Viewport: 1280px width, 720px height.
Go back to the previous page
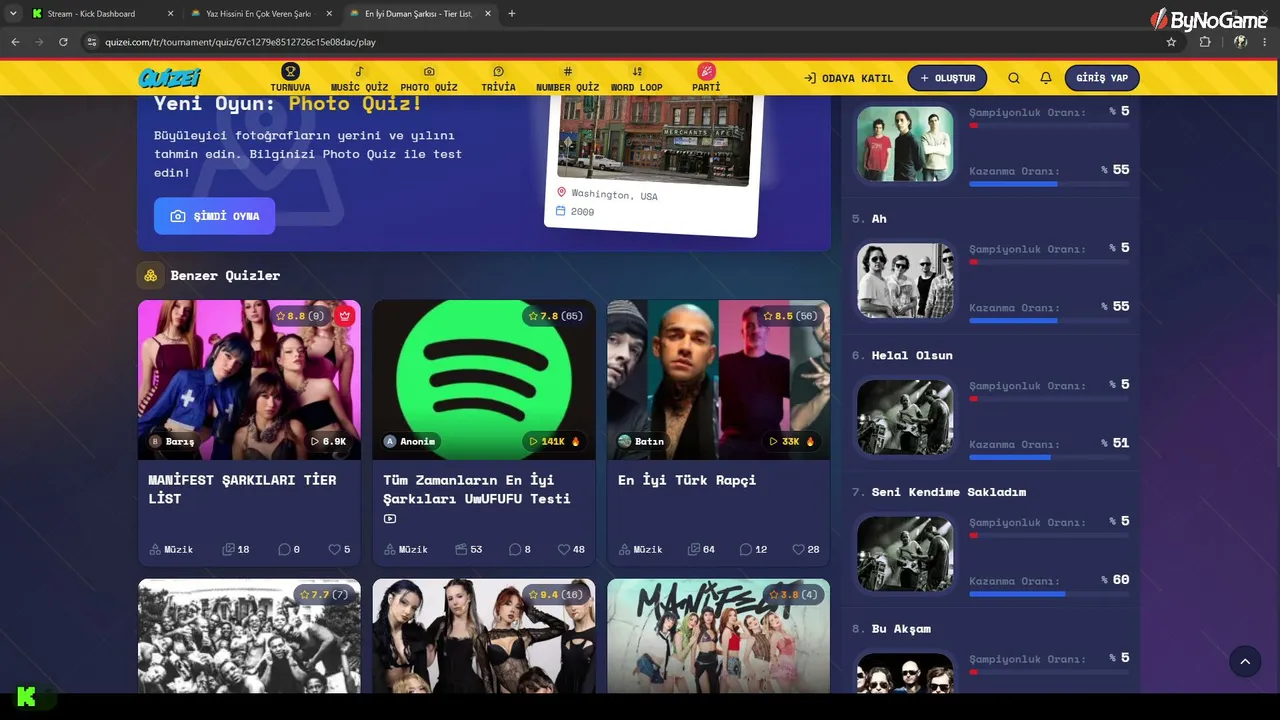[15, 42]
